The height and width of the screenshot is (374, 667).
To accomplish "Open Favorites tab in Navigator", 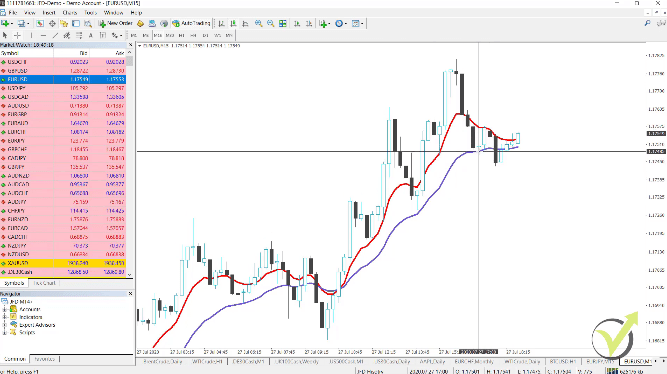I will tap(45, 359).
